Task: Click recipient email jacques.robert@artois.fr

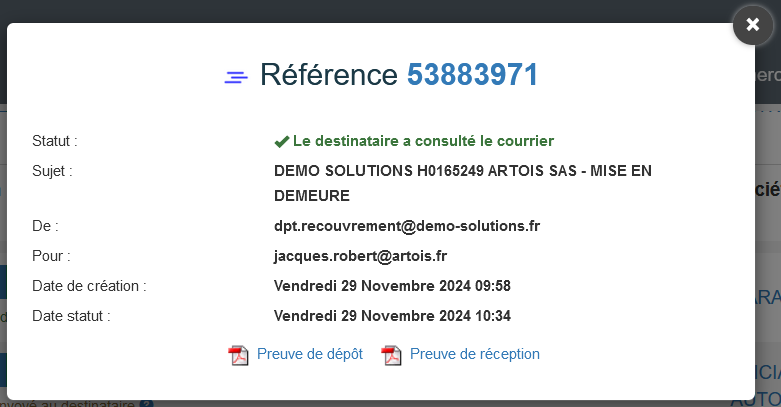Action: tap(360, 256)
